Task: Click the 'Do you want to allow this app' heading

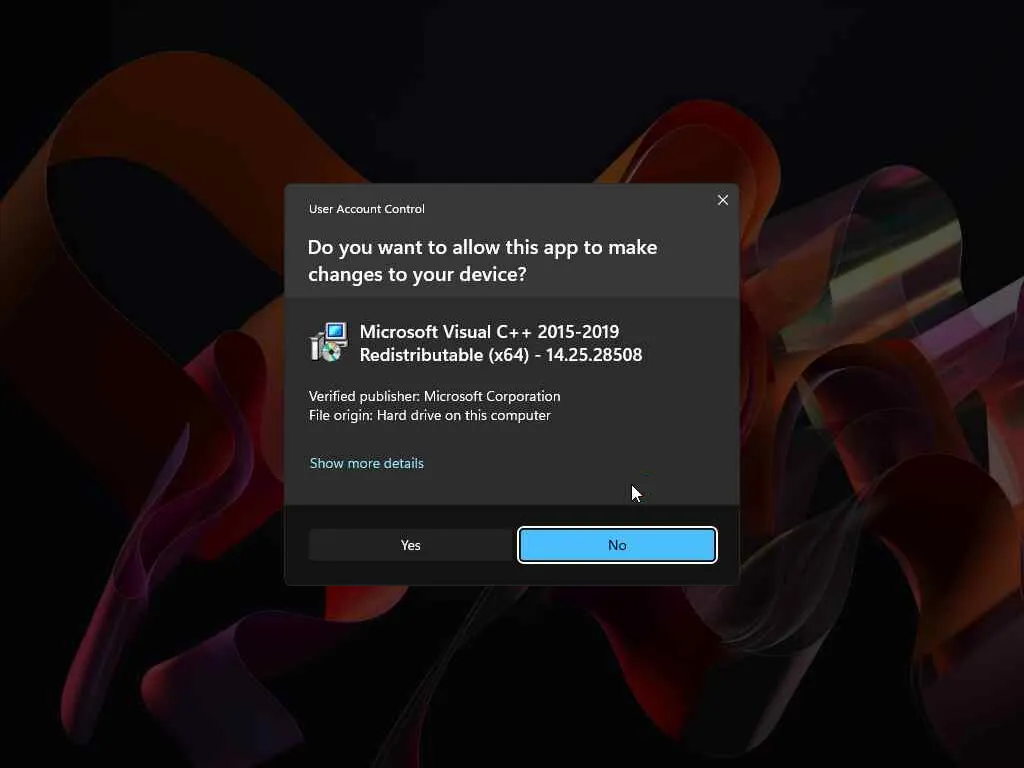Action: pyautogui.click(x=482, y=261)
